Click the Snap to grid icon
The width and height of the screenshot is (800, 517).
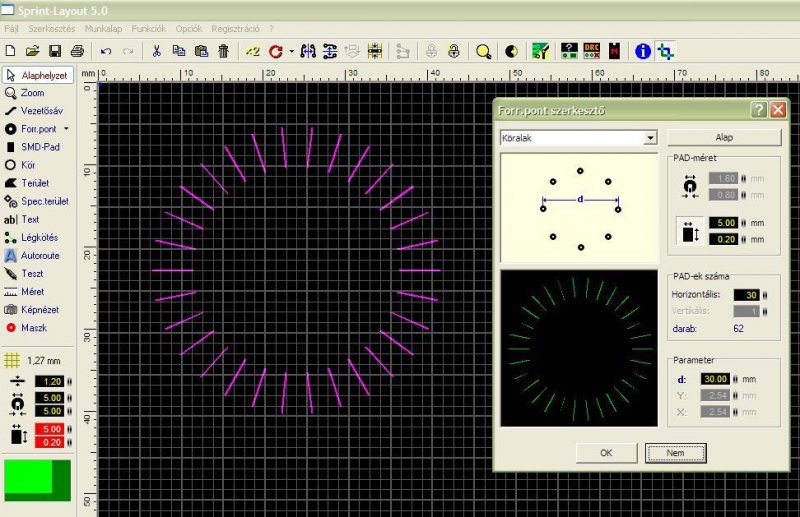point(375,51)
